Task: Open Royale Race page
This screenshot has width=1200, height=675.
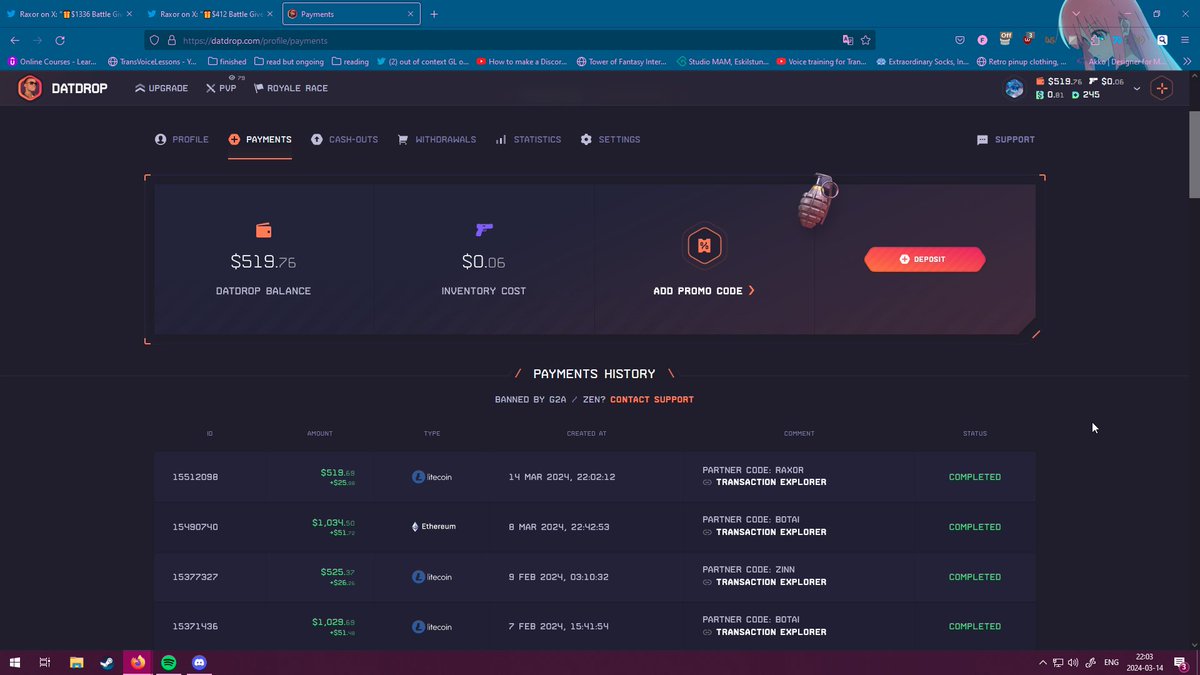Action: (x=291, y=88)
